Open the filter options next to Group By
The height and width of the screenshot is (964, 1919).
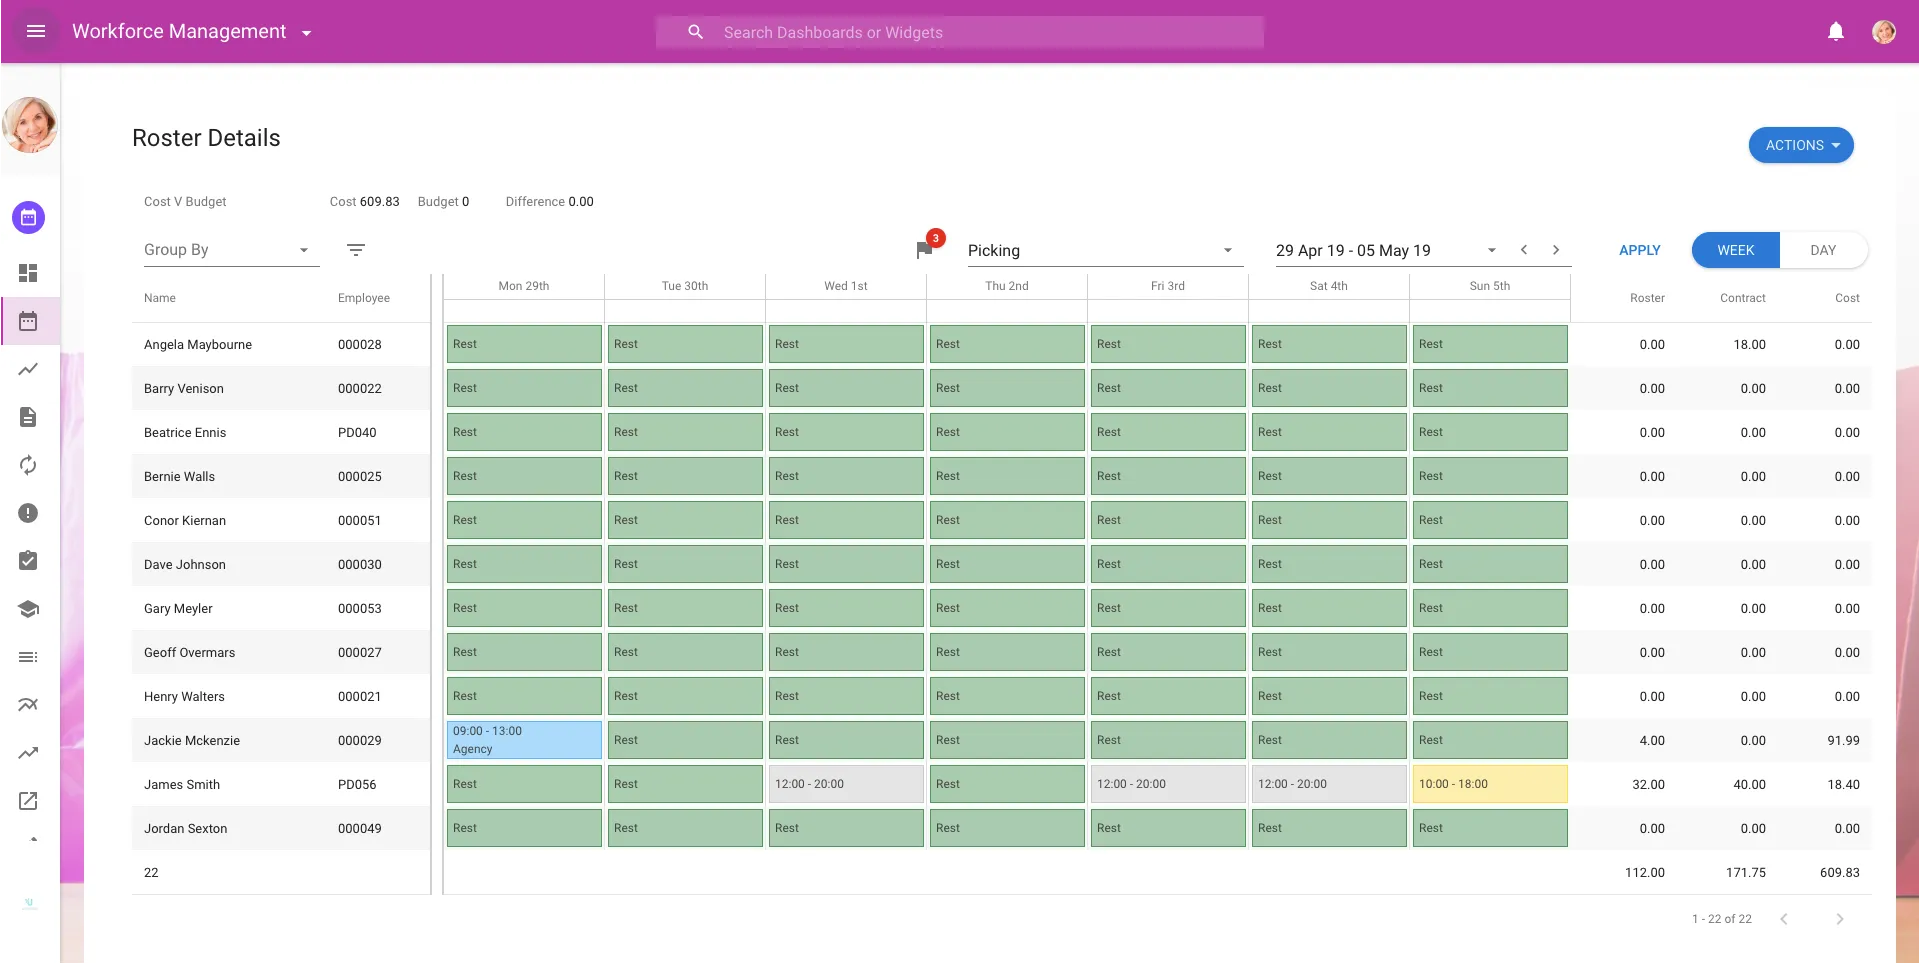point(356,250)
